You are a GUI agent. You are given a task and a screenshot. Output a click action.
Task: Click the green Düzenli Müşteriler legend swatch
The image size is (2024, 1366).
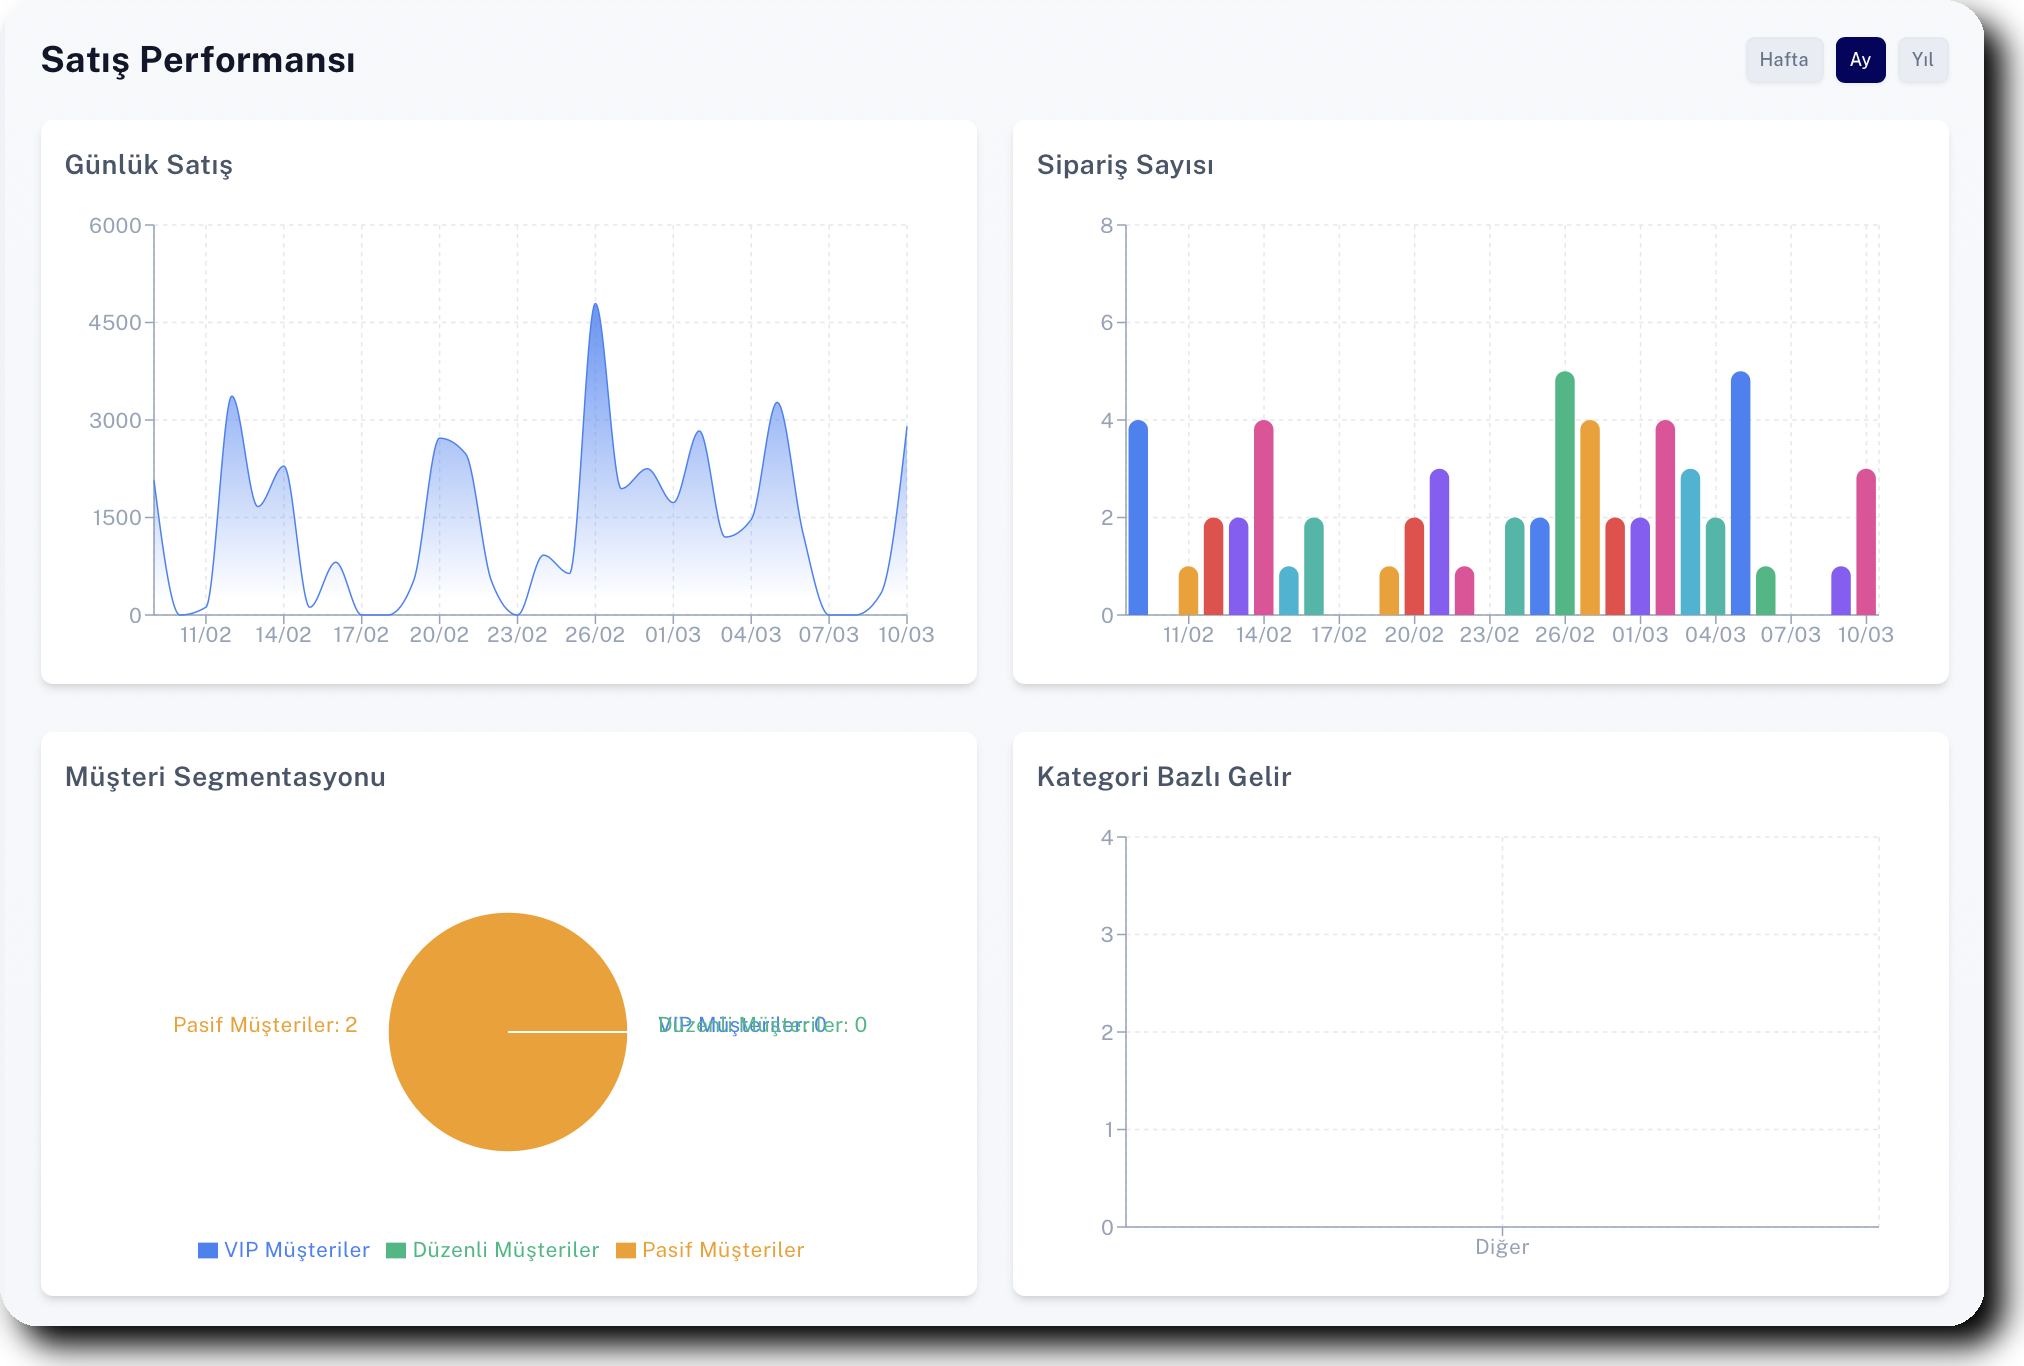click(x=396, y=1250)
